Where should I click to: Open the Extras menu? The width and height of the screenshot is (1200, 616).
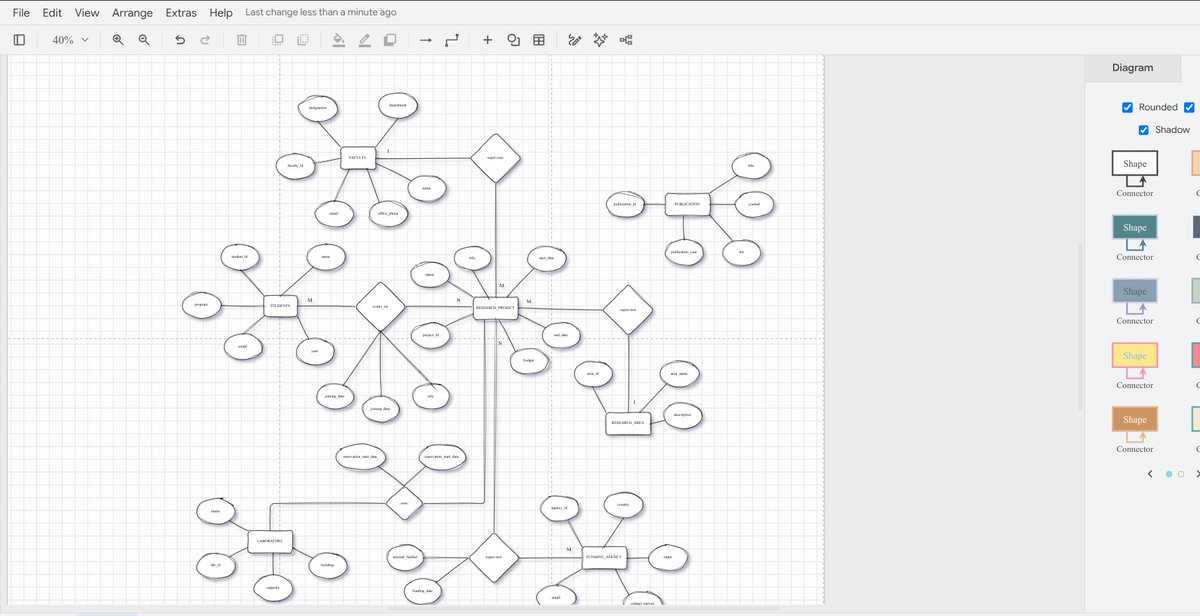(181, 13)
